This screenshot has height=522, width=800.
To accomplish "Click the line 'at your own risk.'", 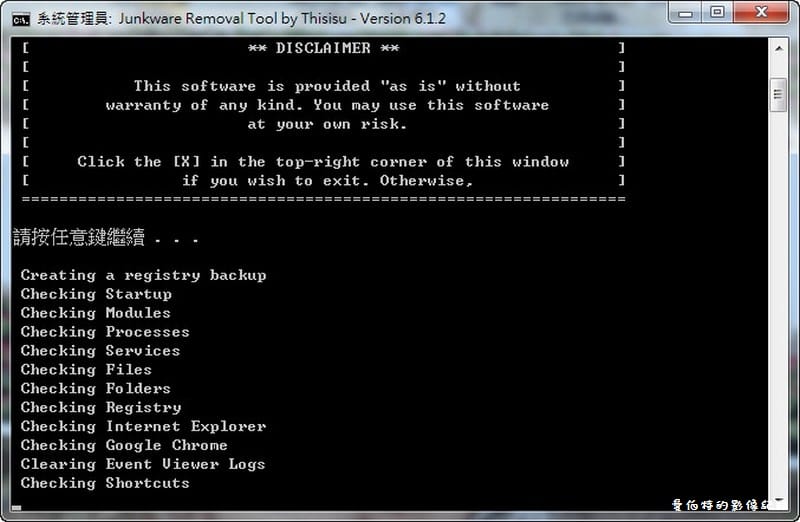I will coord(327,124).
